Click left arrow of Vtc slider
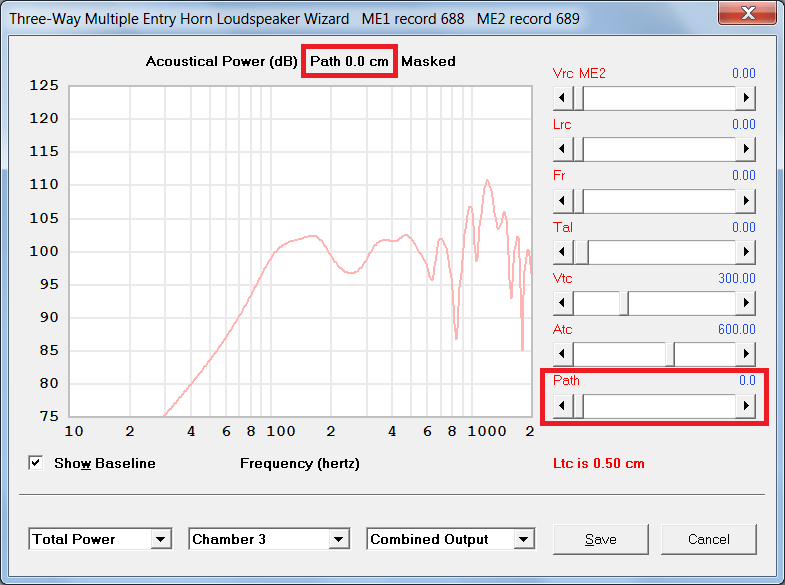The image size is (785, 585). tap(563, 303)
